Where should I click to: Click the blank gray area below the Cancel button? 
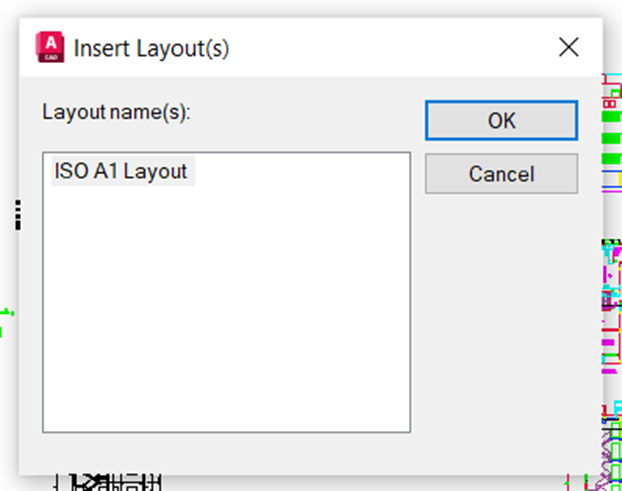(501, 317)
